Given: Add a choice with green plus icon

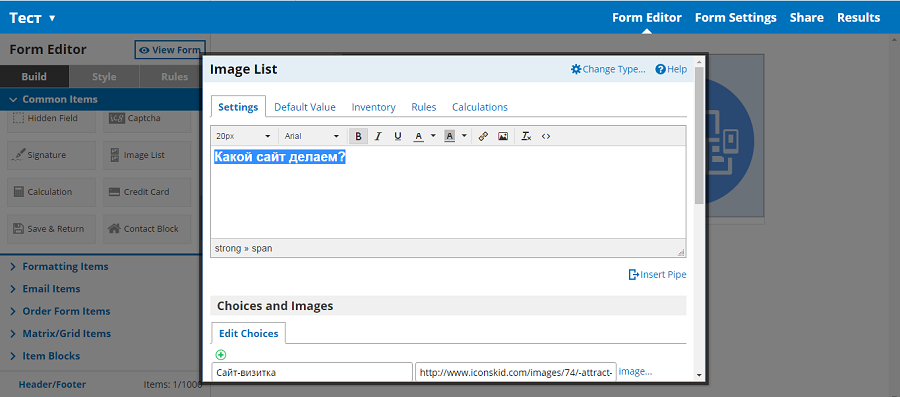Looking at the screenshot, I should 220,355.
